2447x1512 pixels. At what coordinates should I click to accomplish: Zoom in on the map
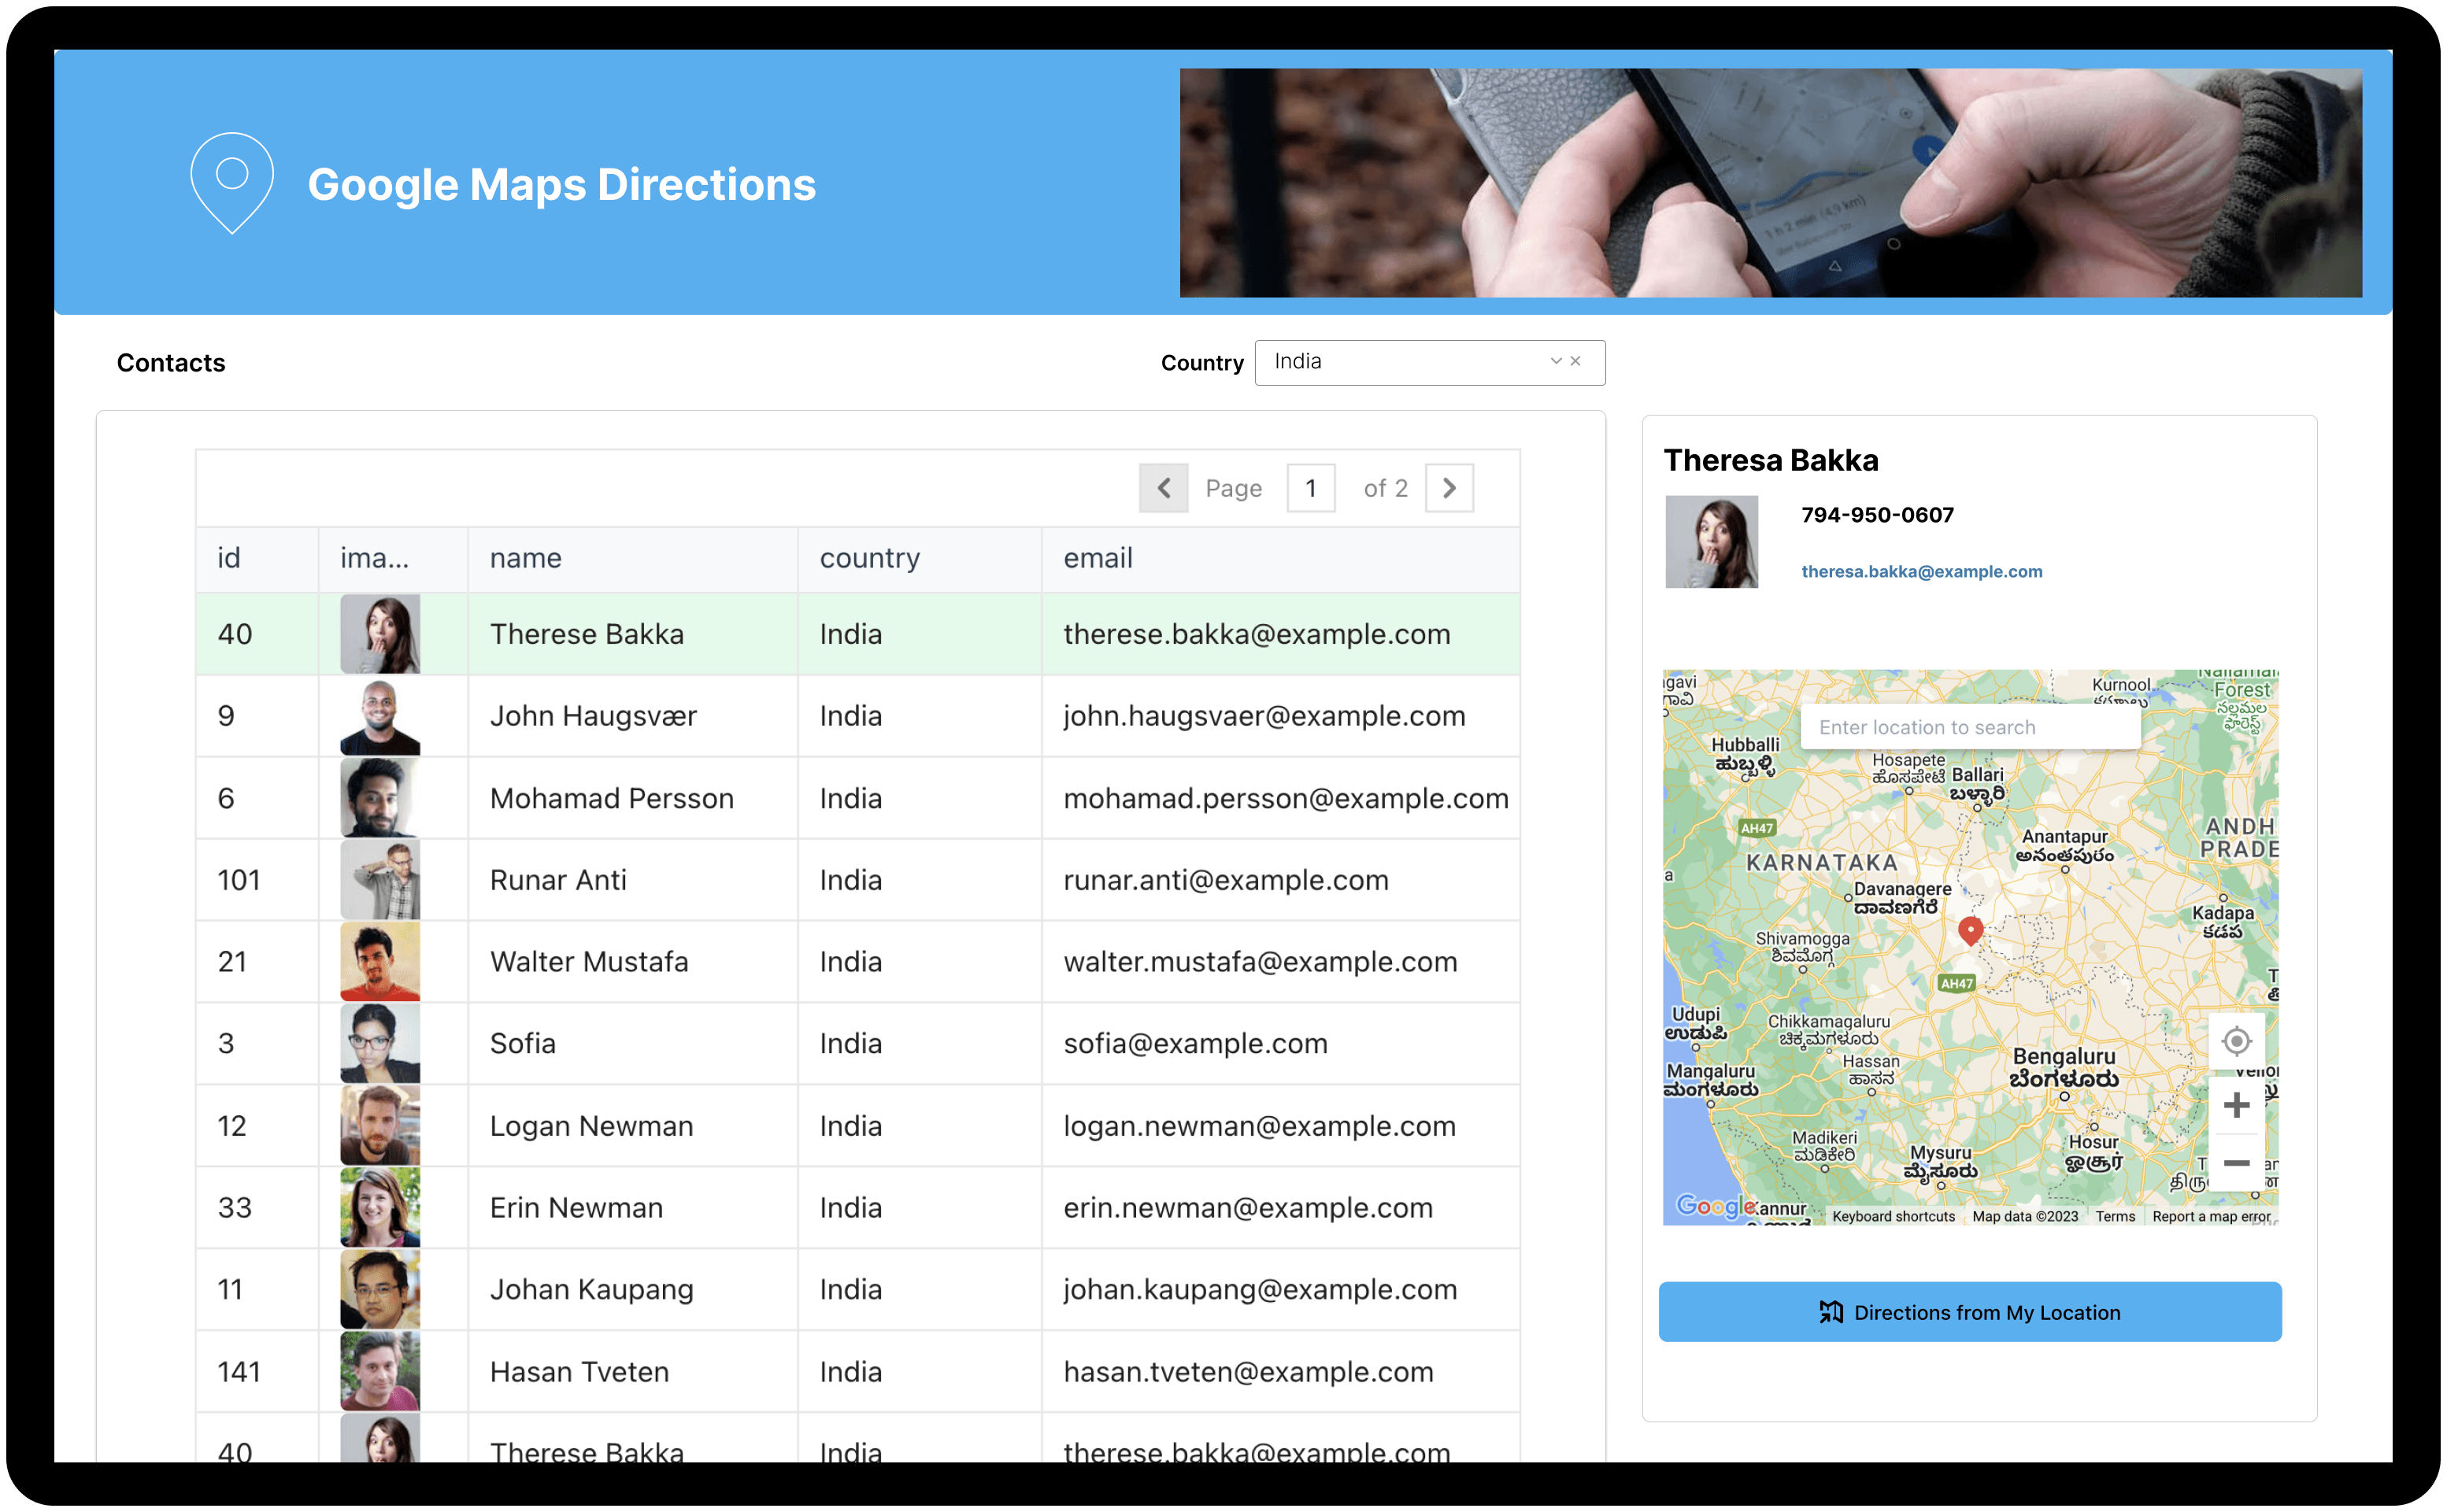pyautogui.click(x=2236, y=1105)
